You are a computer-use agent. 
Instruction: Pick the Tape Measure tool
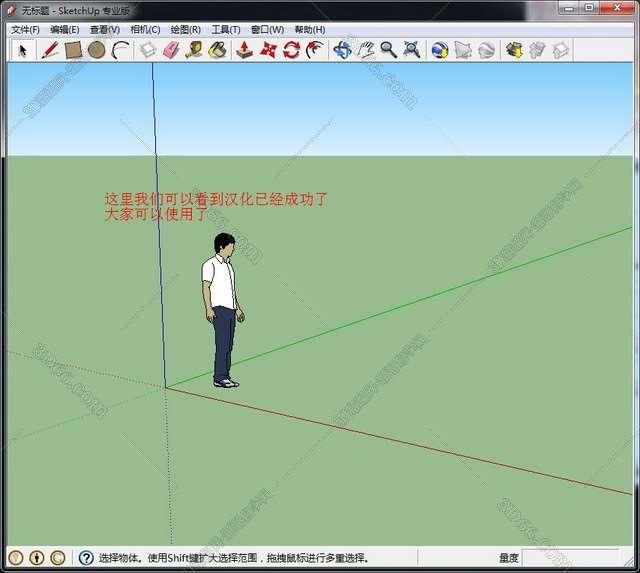coord(194,50)
